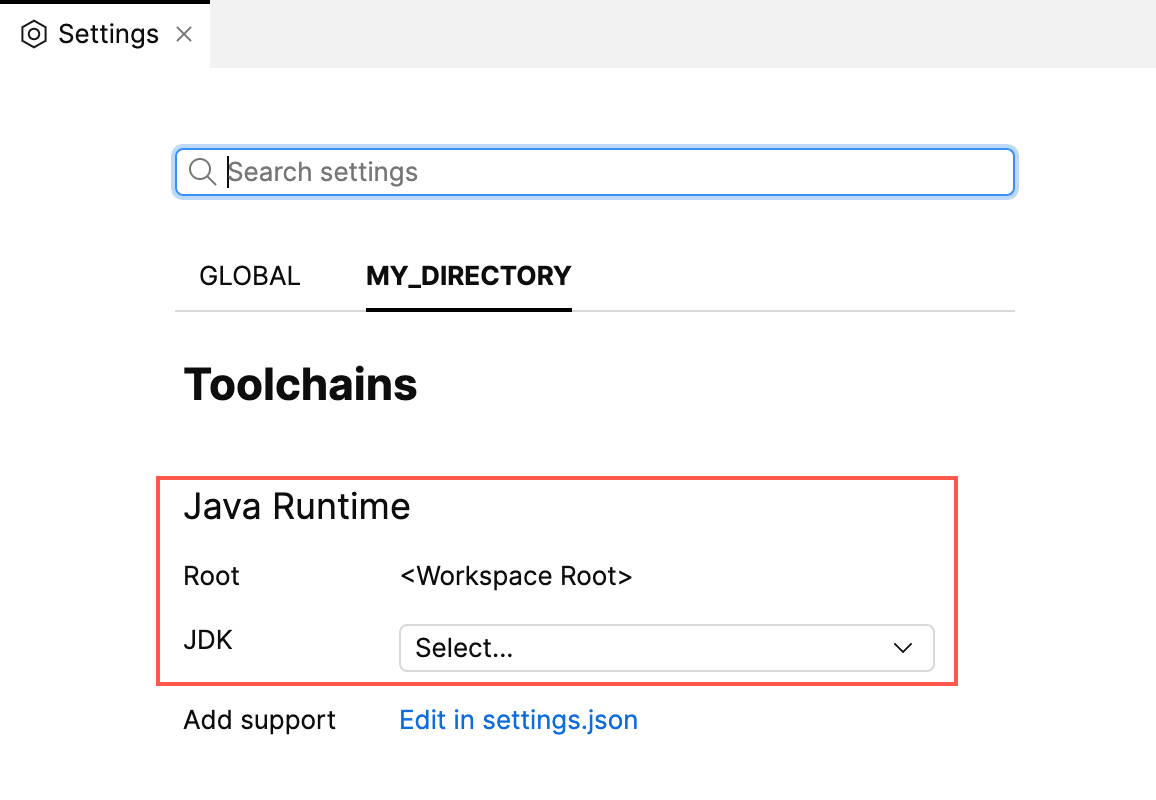Switch to the MY_DIRECTORY settings tab
The width and height of the screenshot is (1156, 800).
[468, 276]
